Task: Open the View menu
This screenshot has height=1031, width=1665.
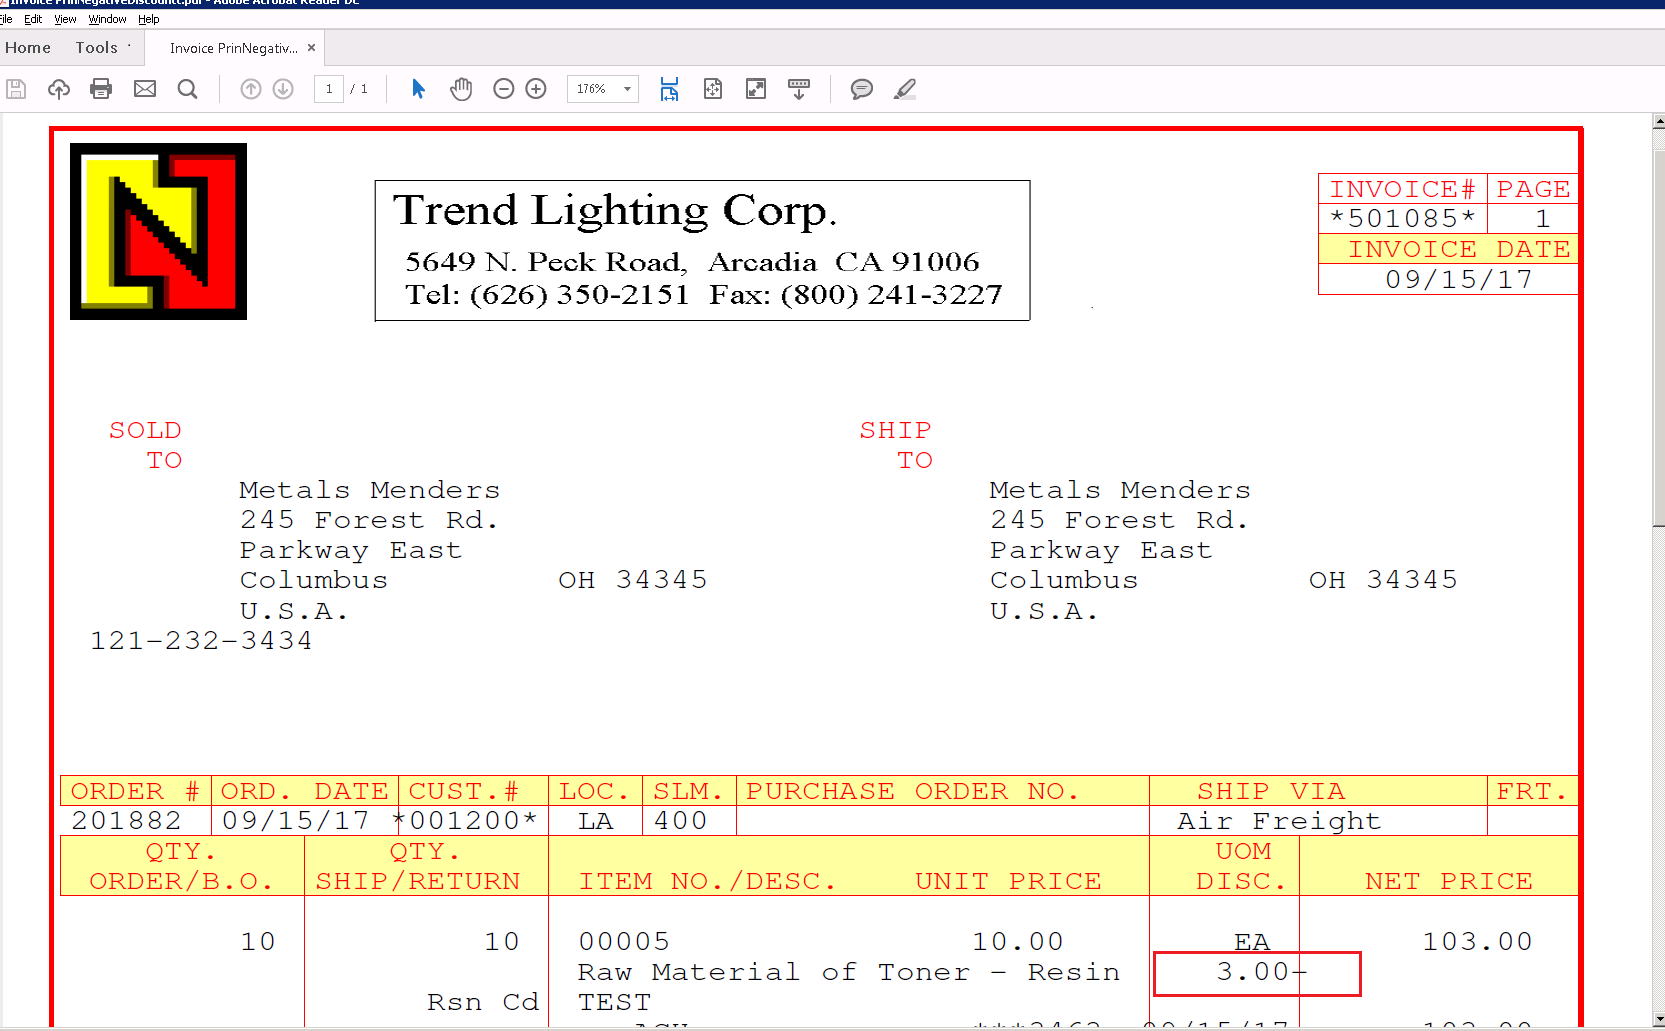Action: (x=65, y=19)
